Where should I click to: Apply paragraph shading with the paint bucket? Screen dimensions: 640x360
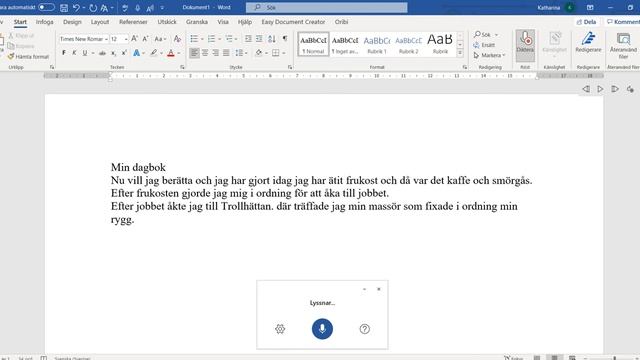pyautogui.click(x=259, y=53)
